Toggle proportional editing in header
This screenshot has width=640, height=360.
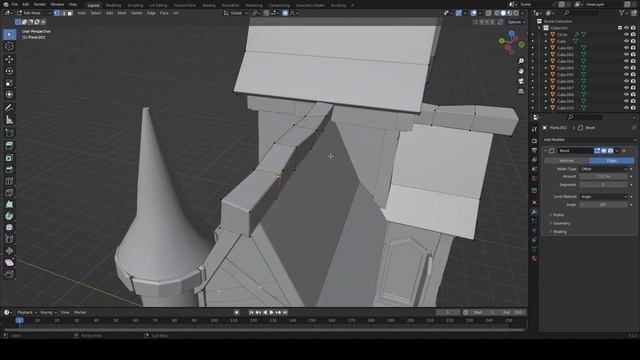(285, 13)
